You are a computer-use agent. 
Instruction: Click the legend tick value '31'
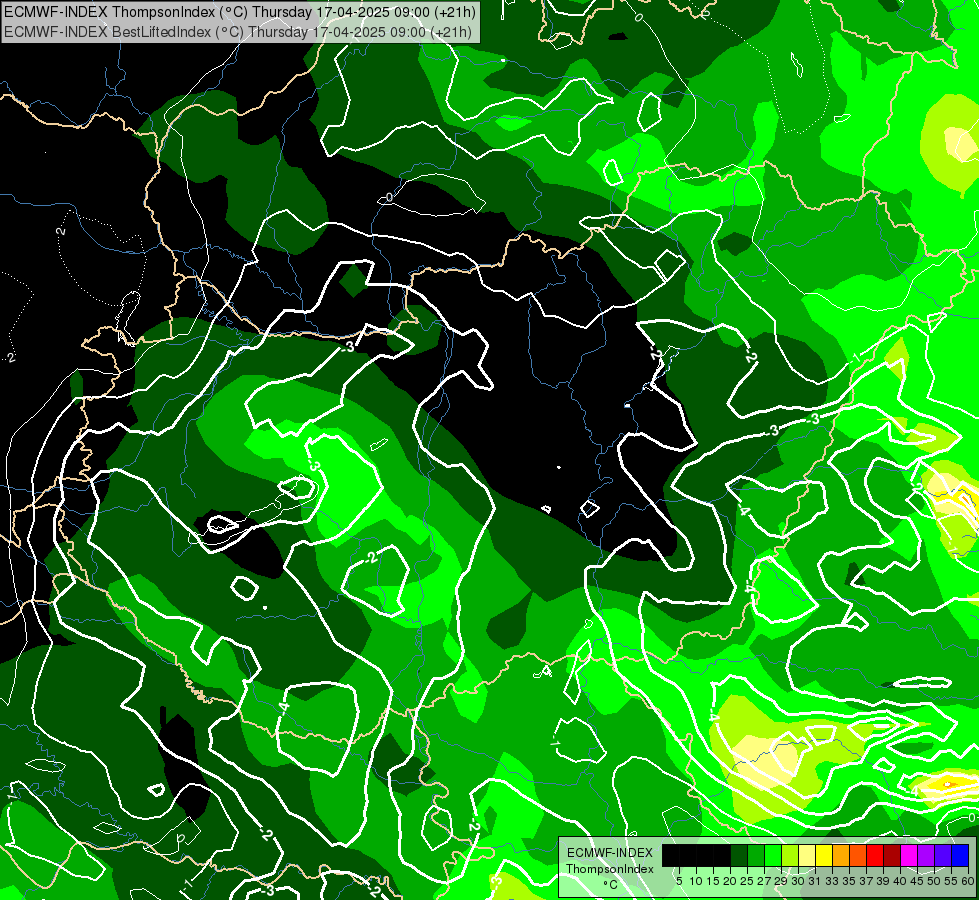tap(815, 881)
